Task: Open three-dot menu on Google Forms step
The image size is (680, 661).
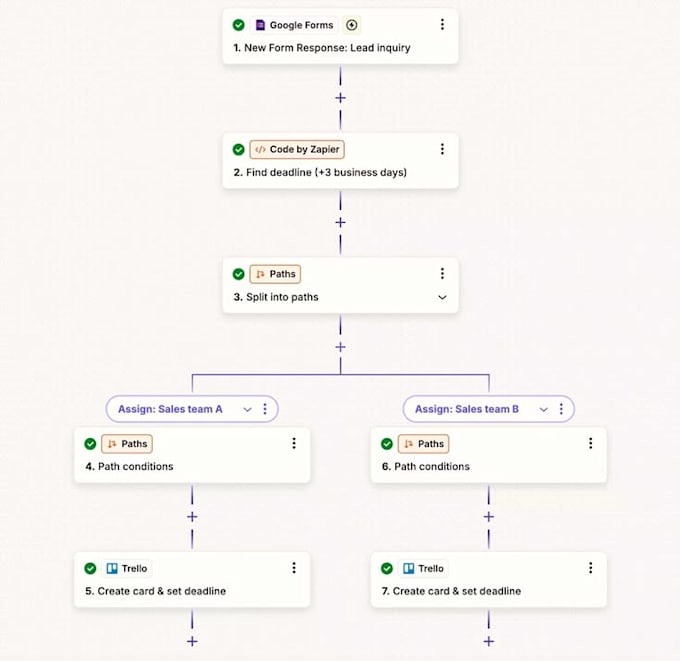Action: pos(442,24)
